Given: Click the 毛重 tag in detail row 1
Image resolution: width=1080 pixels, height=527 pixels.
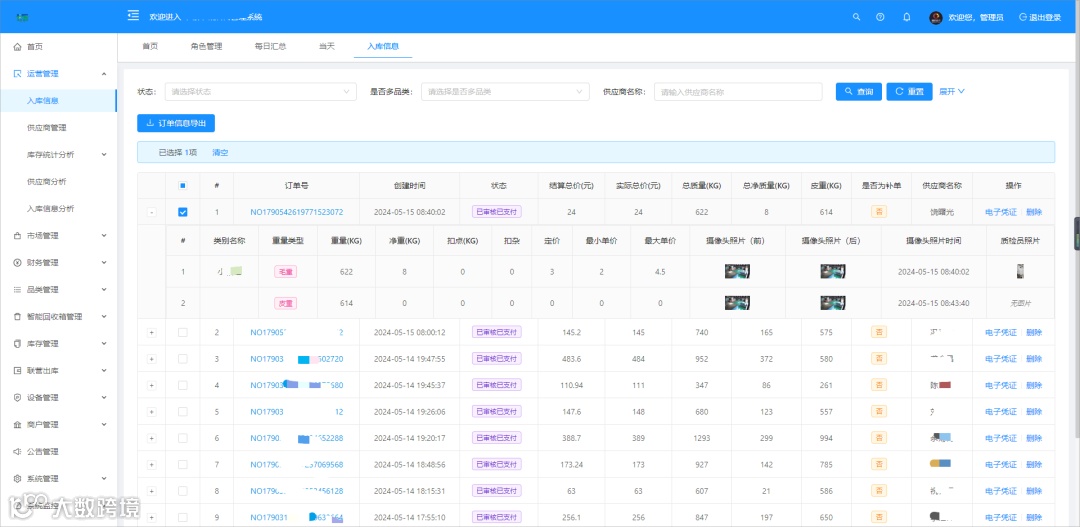Looking at the screenshot, I should [x=285, y=272].
